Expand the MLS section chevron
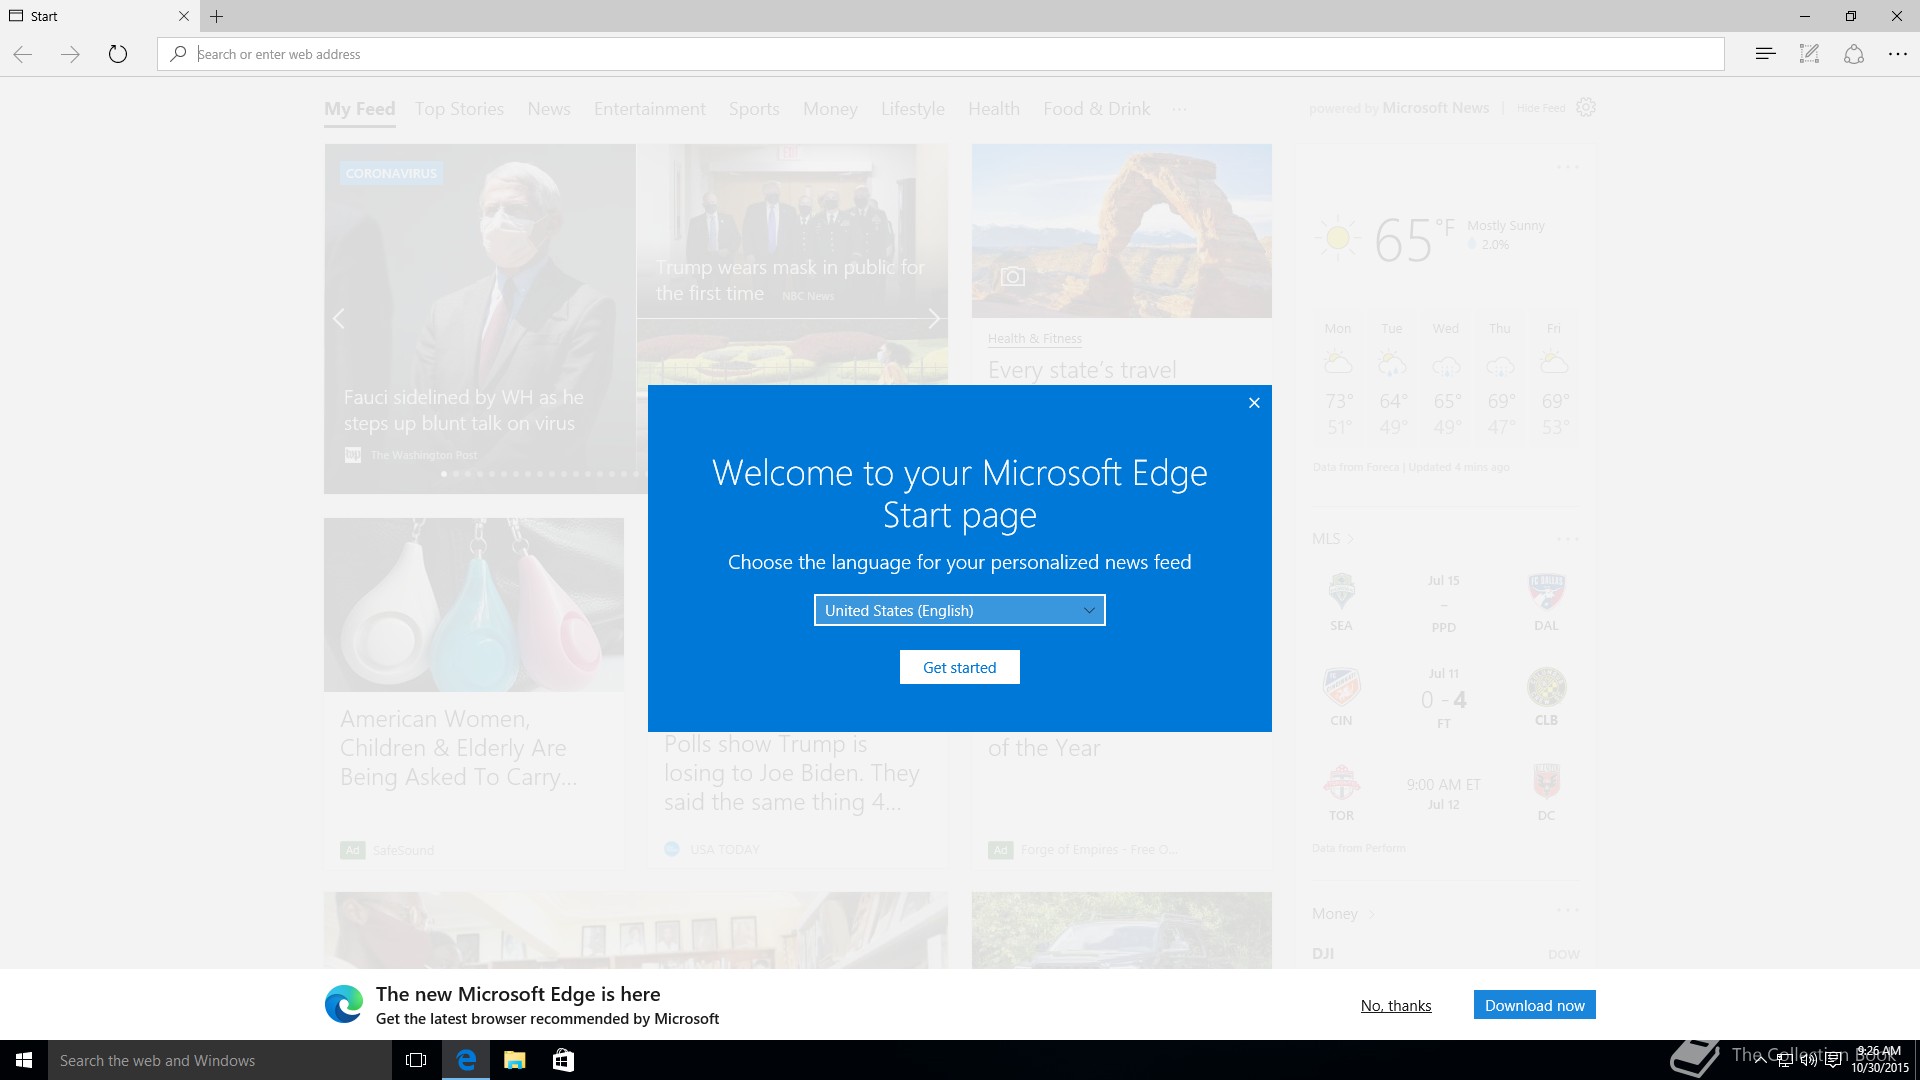This screenshot has height=1080, width=1920. (x=1350, y=539)
